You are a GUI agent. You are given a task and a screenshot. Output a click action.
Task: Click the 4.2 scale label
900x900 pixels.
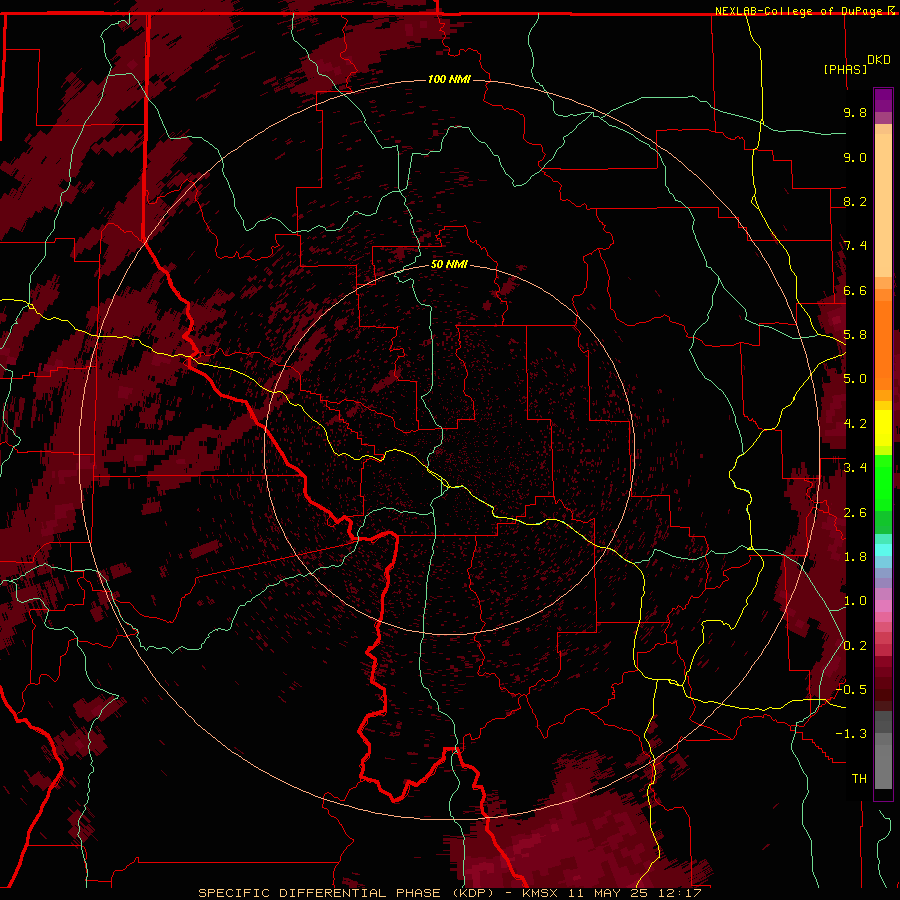tap(855, 424)
